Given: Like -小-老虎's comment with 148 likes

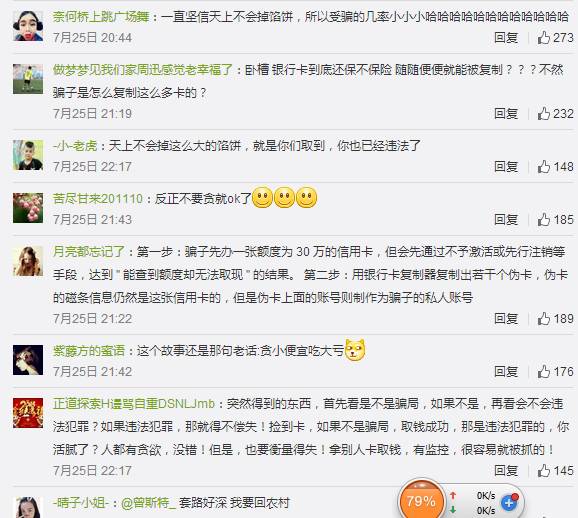Looking at the screenshot, I should coord(543,167).
